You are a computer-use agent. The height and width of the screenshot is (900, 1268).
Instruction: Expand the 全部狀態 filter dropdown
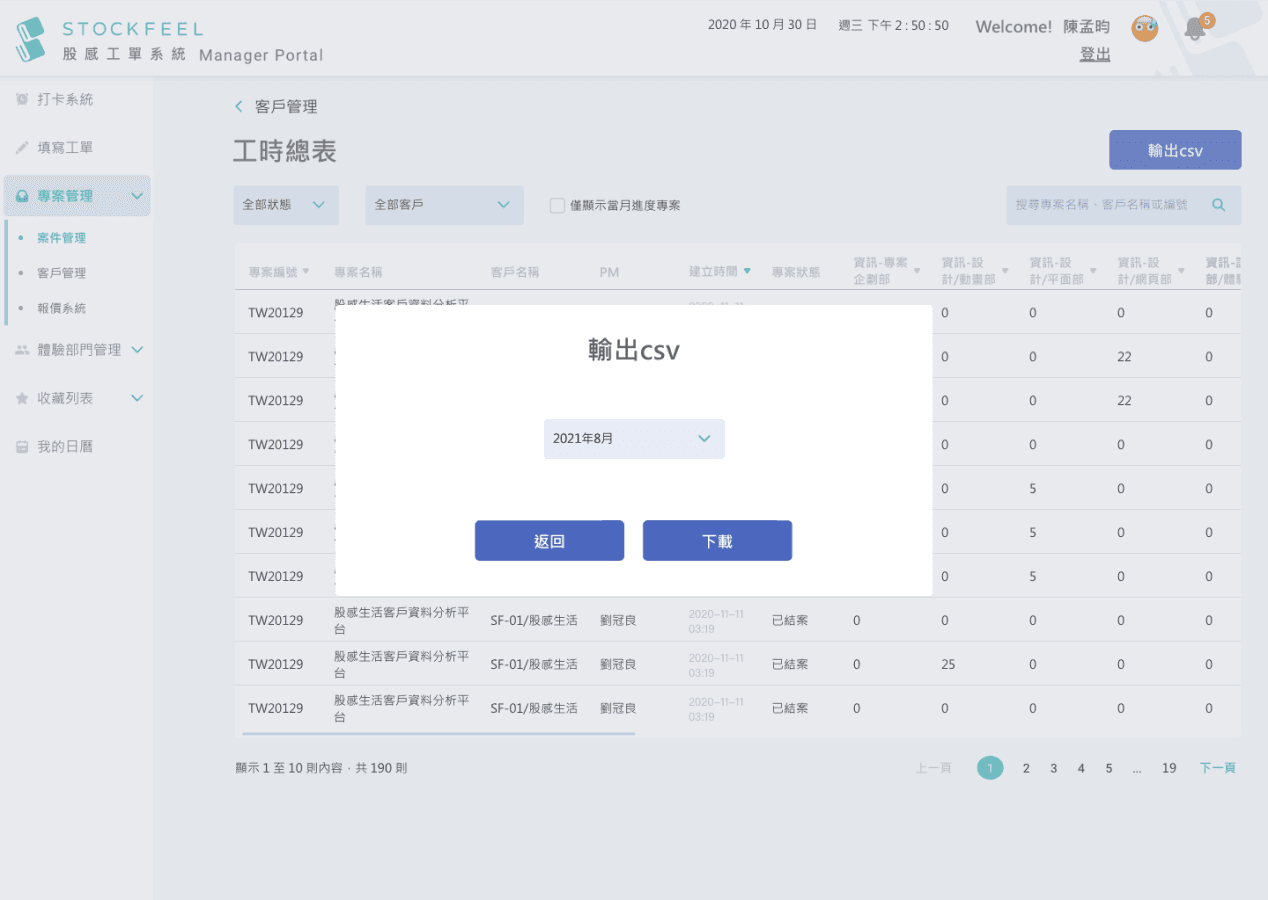(x=286, y=205)
